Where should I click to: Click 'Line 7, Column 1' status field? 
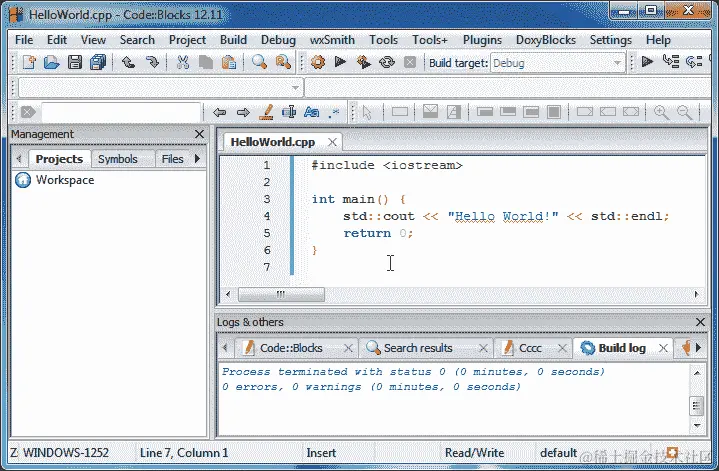tap(184, 453)
